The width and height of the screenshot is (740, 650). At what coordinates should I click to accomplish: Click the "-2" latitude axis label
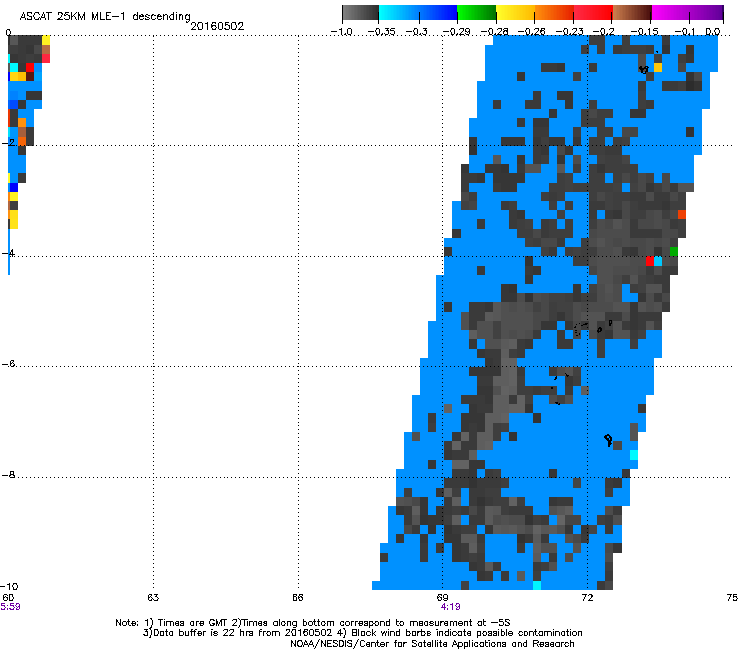[x=8, y=142]
